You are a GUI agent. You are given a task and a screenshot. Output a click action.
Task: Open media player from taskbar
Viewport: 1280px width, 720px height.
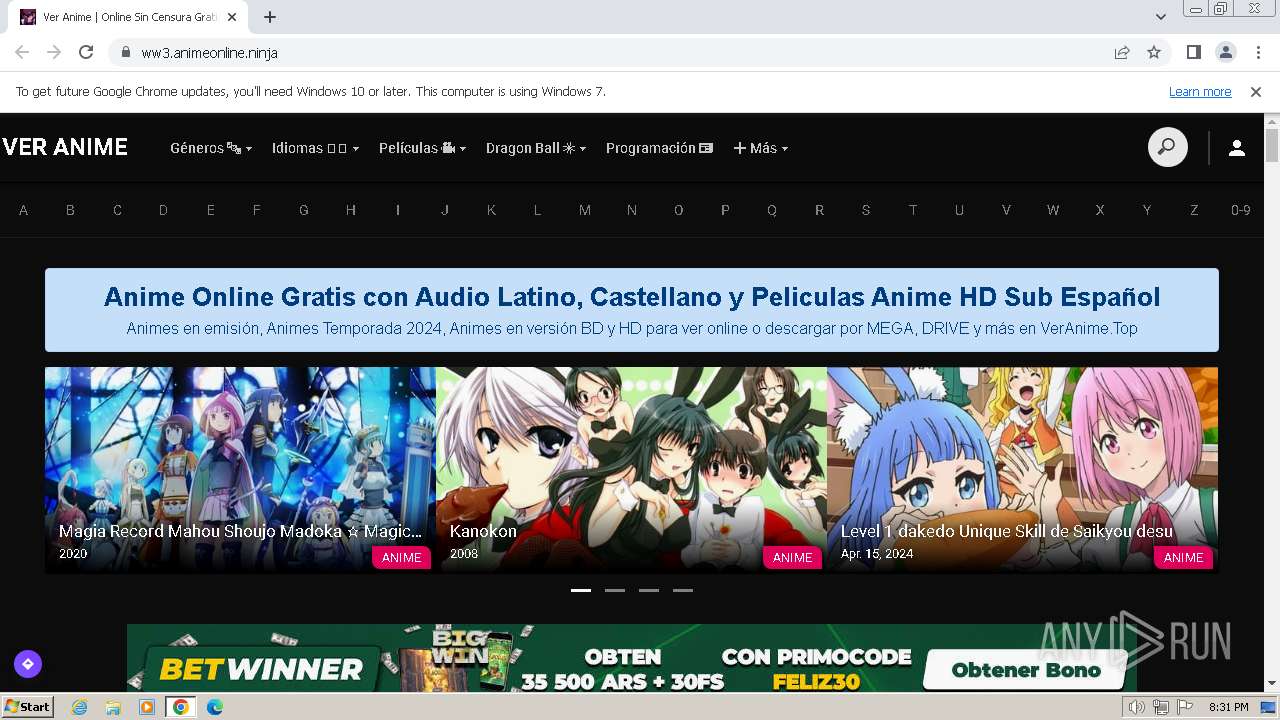point(147,707)
